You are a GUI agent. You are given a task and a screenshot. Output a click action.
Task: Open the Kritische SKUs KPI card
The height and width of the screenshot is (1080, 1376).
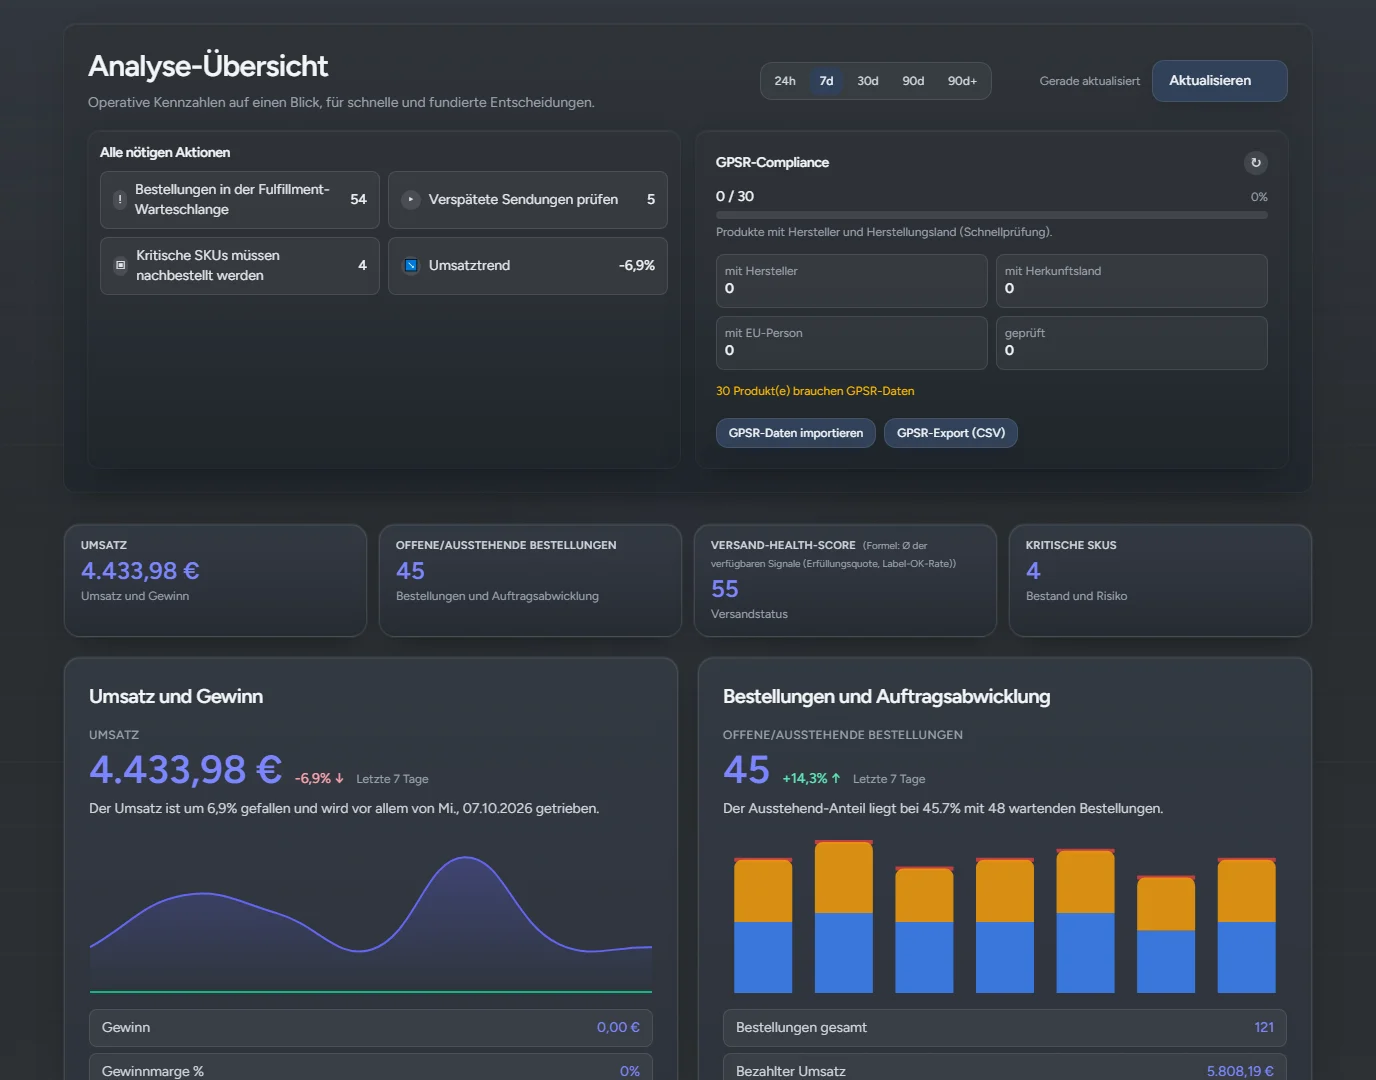(x=1160, y=580)
